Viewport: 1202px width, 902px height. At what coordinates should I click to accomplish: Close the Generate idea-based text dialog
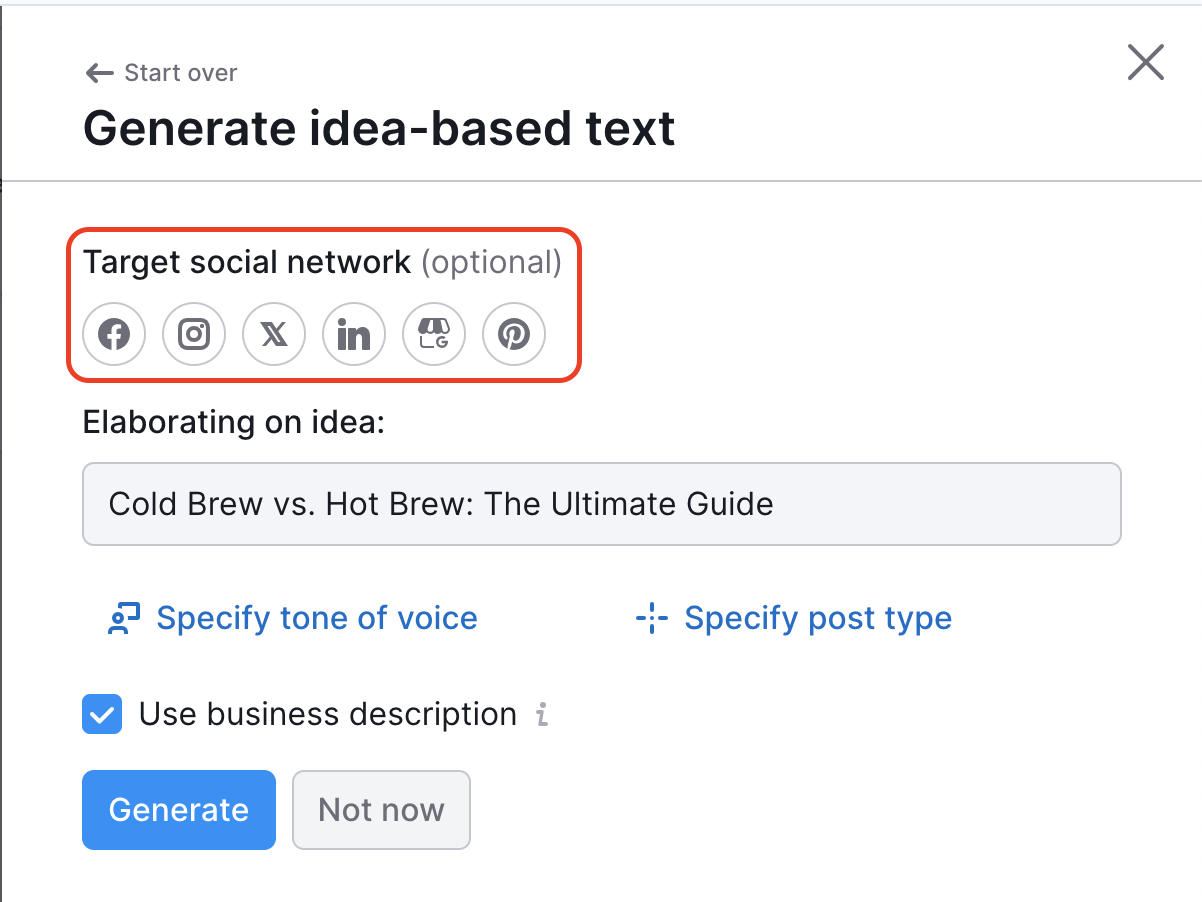(1146, 62)
